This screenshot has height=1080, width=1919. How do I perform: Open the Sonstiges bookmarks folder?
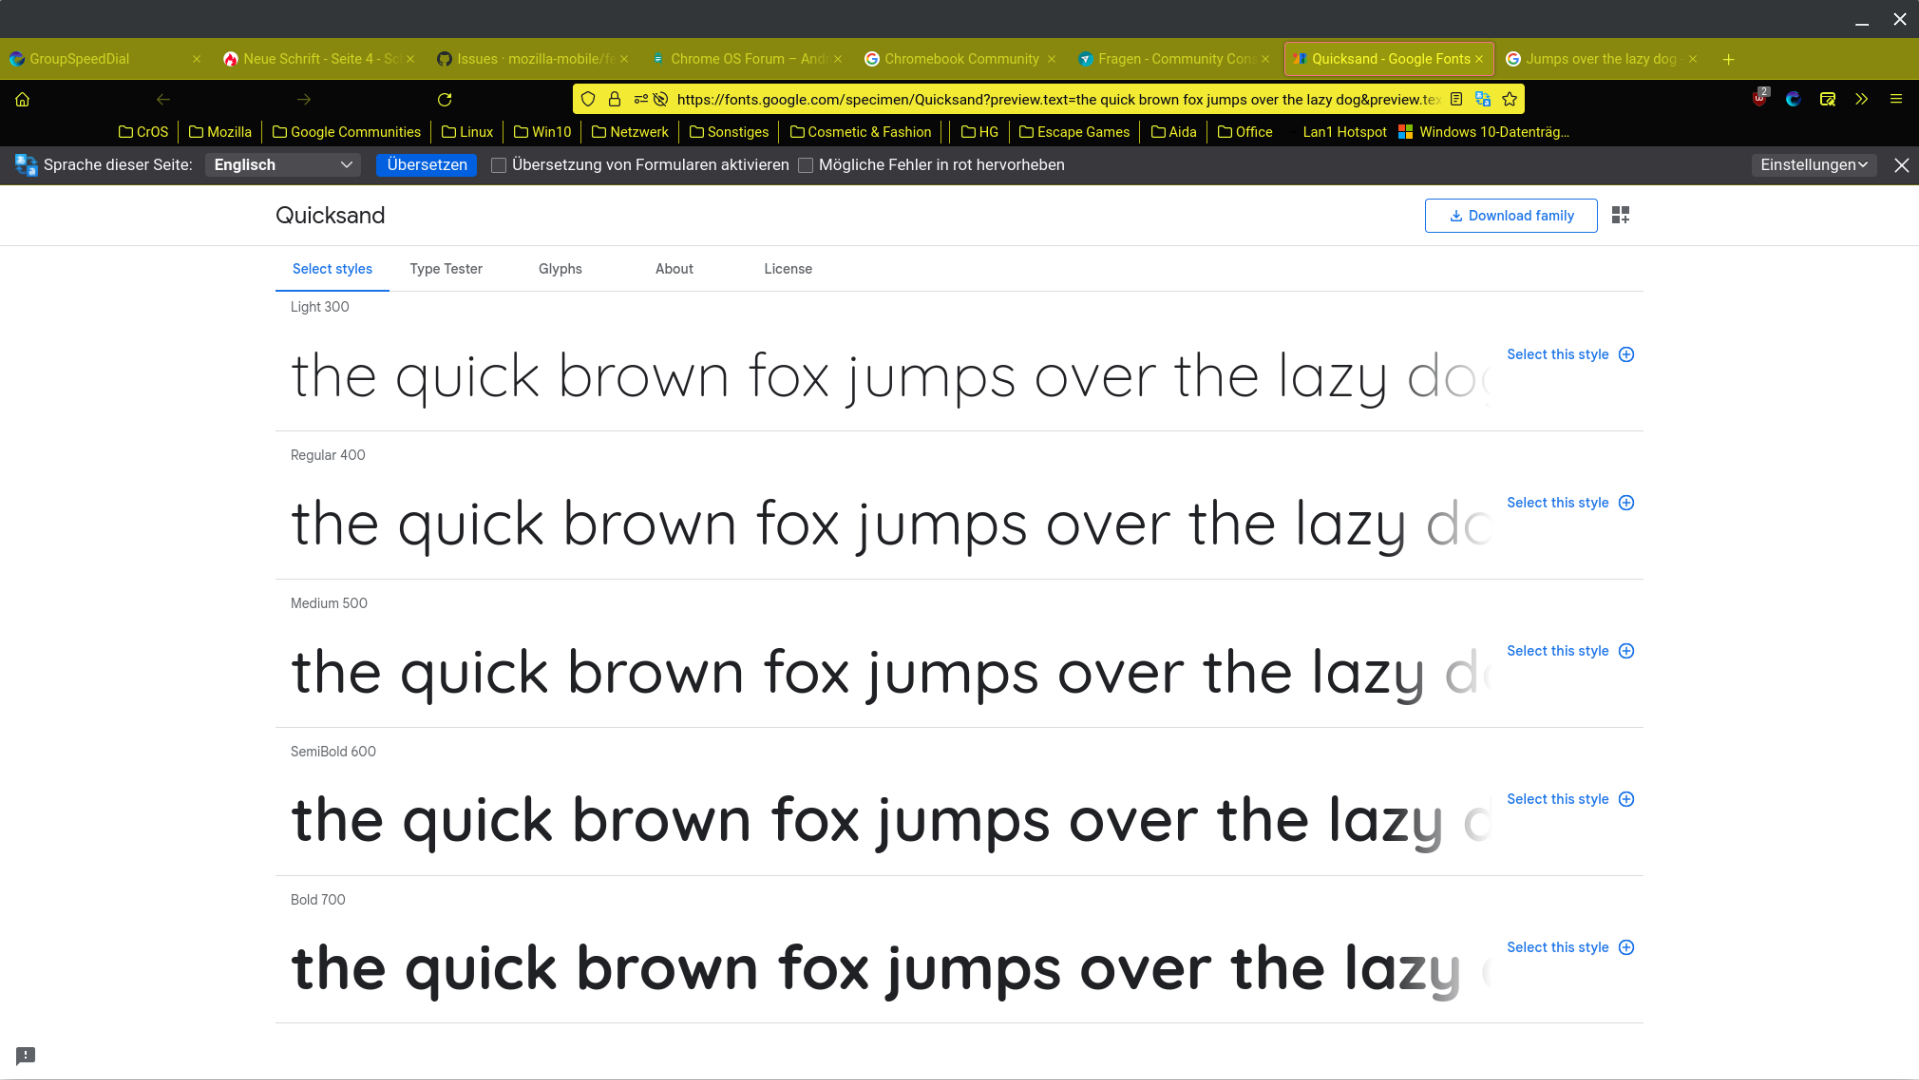(x=729, y=132)
